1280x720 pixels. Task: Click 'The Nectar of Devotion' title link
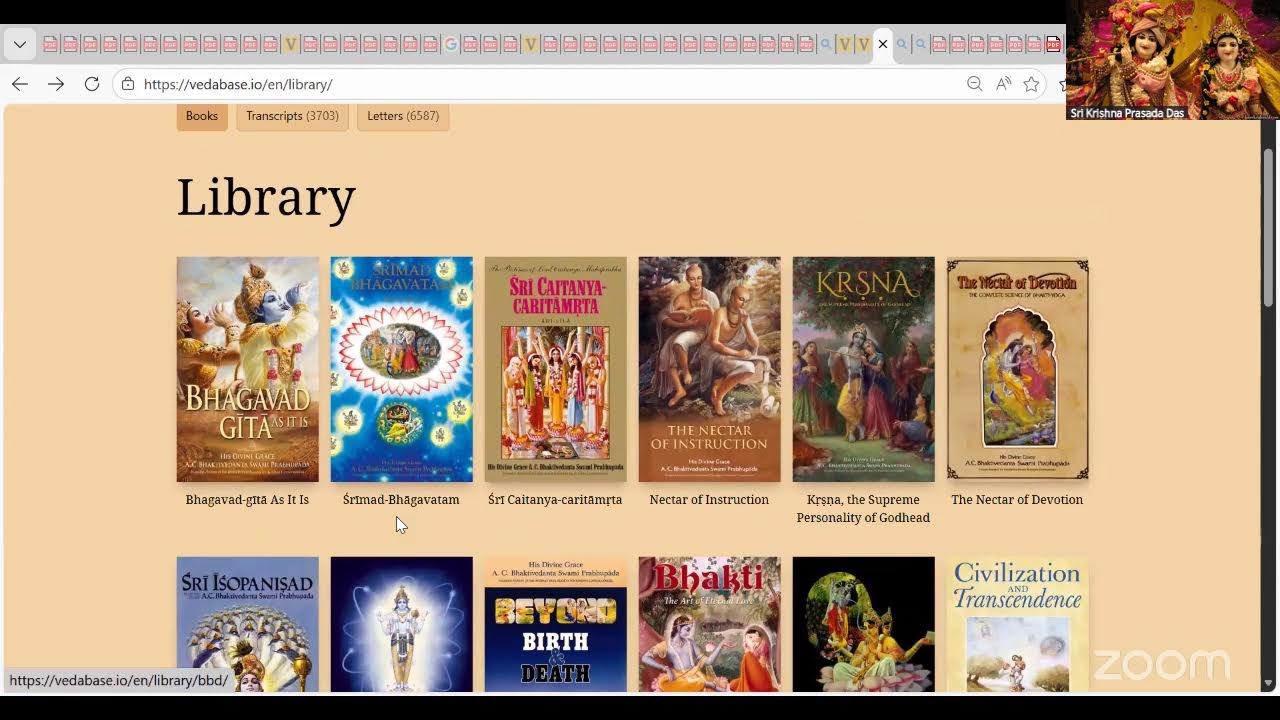[1017, 500]
